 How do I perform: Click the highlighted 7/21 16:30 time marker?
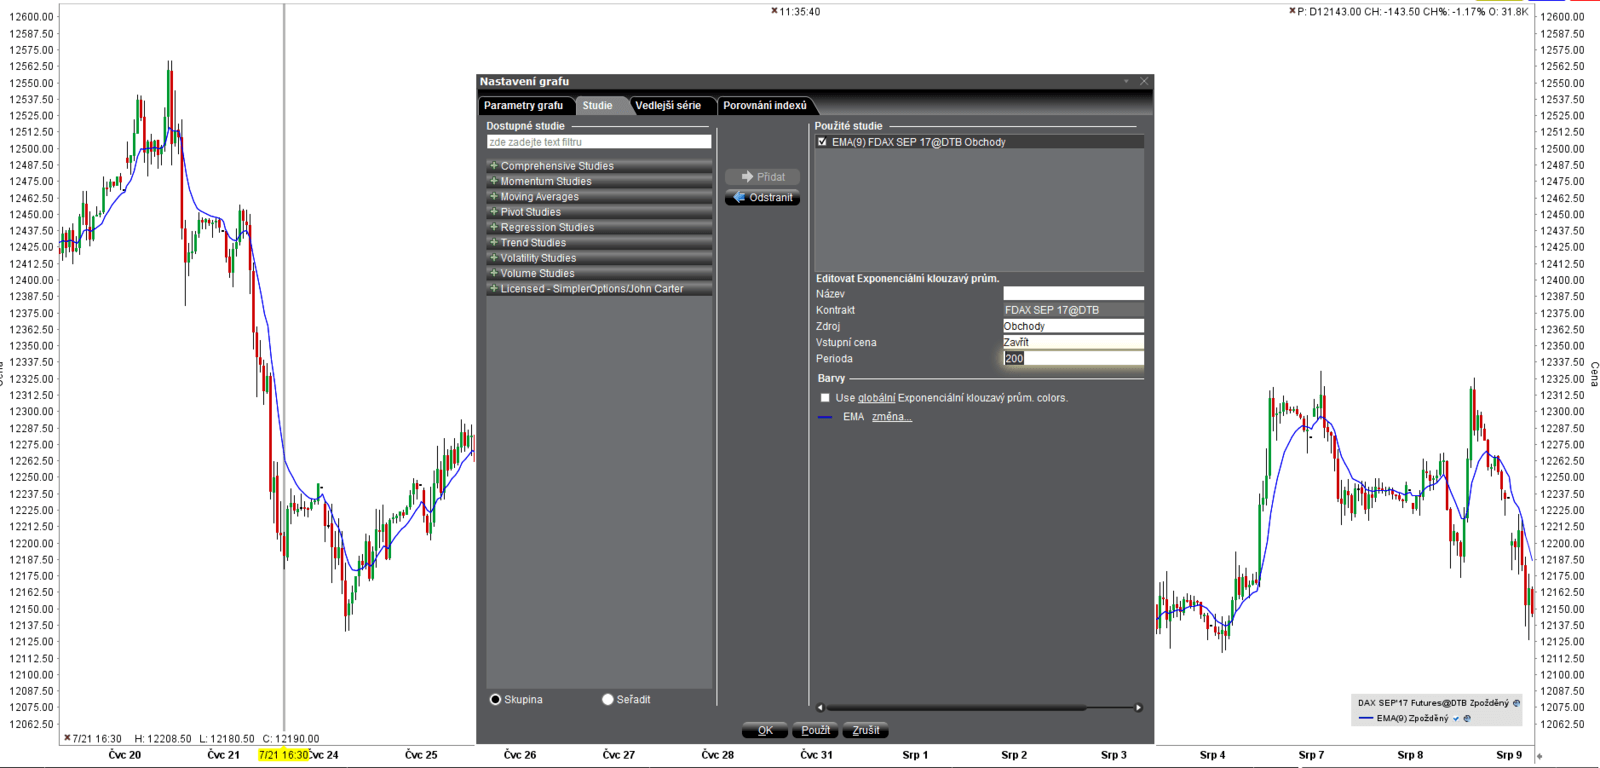(x=283, y=755)
